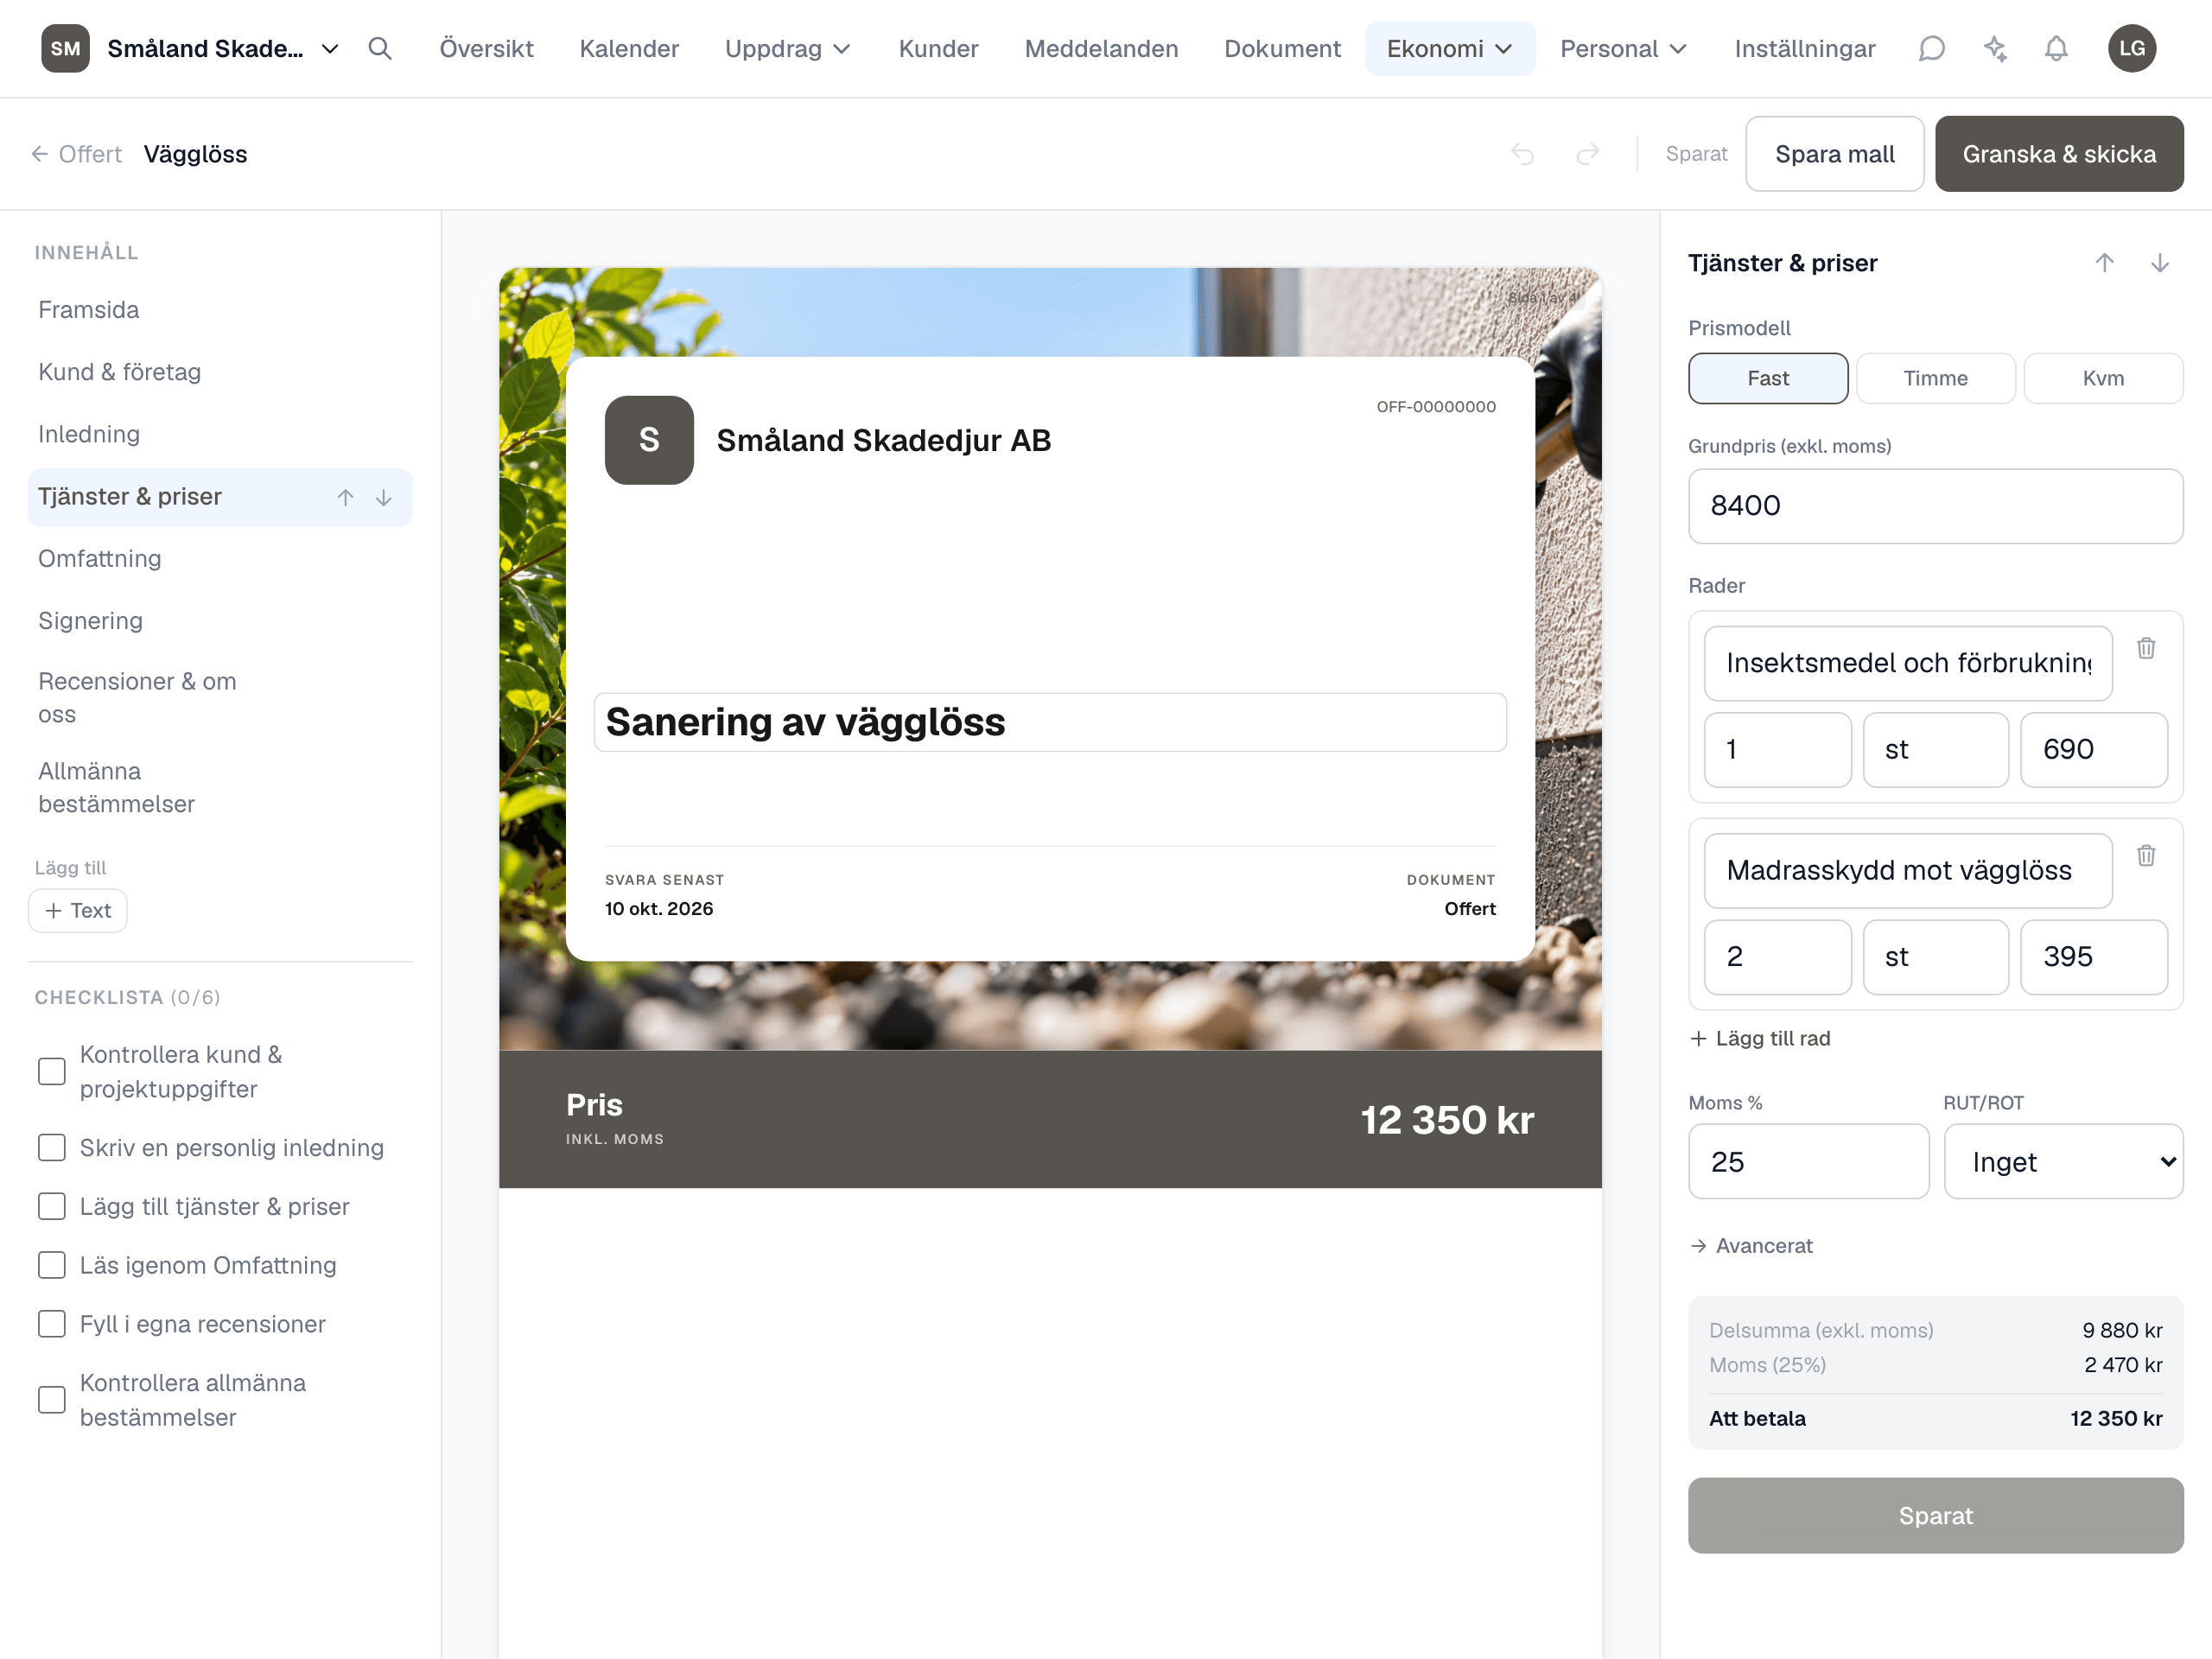Select the Kvm price model

[x=2103, y=378]
